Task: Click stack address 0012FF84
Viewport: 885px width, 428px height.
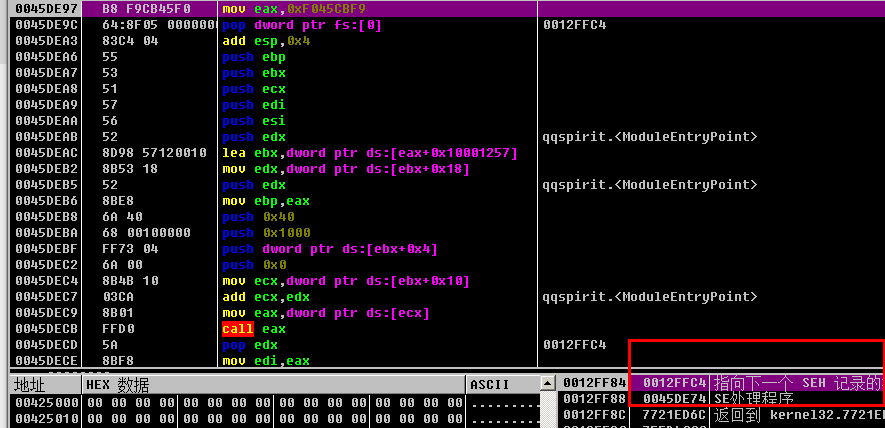Action: [595, 383]
